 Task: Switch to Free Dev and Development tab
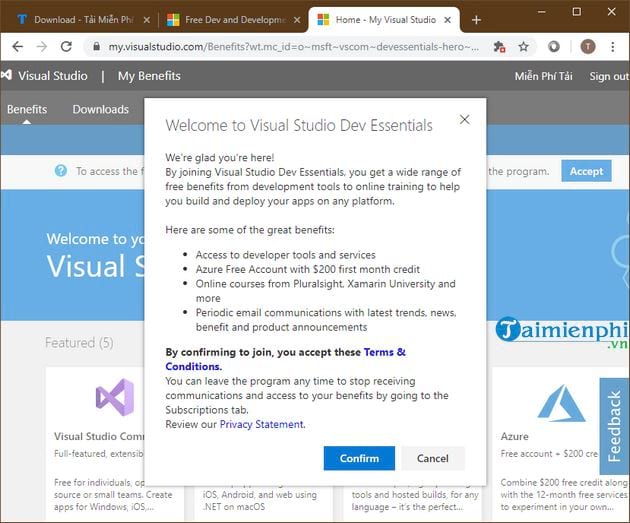click(x=233, y=20)
